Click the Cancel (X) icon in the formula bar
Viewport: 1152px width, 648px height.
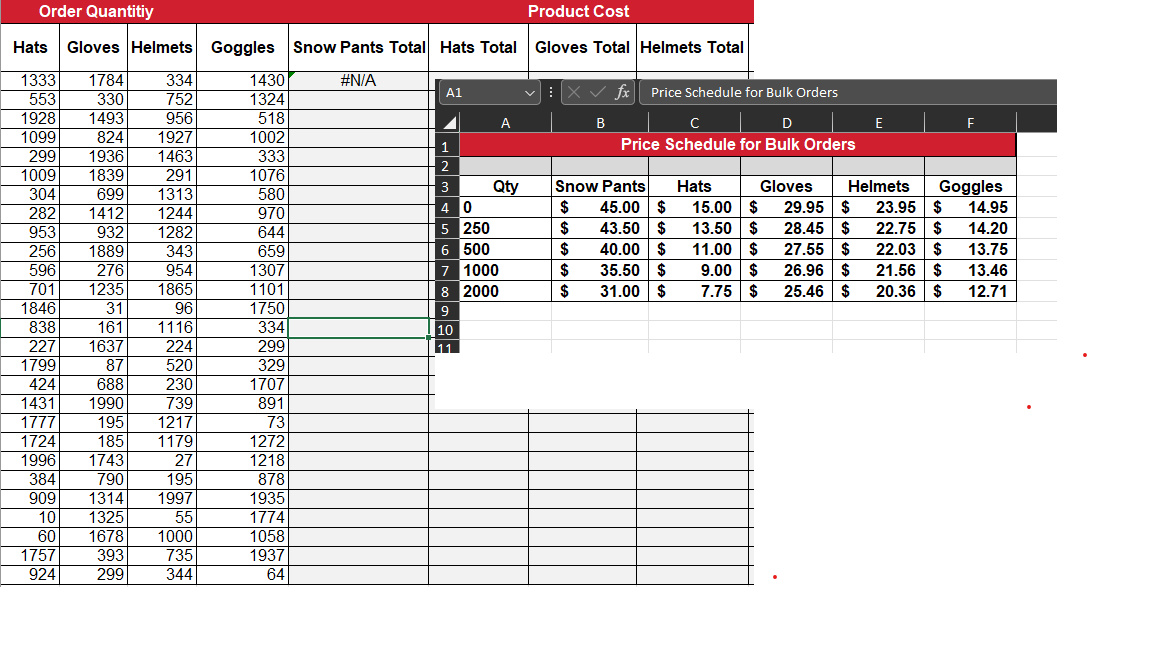click(x=574, y=92)
